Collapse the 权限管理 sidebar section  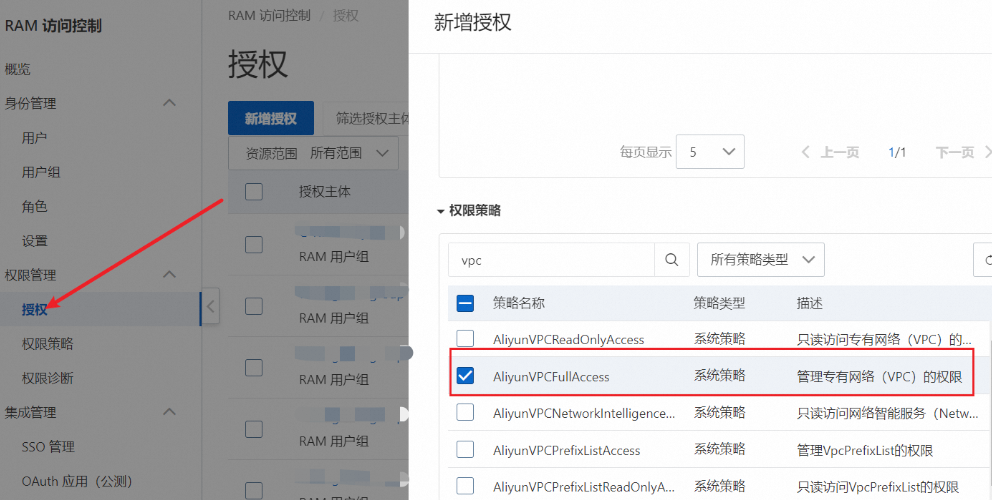(169, 275)
